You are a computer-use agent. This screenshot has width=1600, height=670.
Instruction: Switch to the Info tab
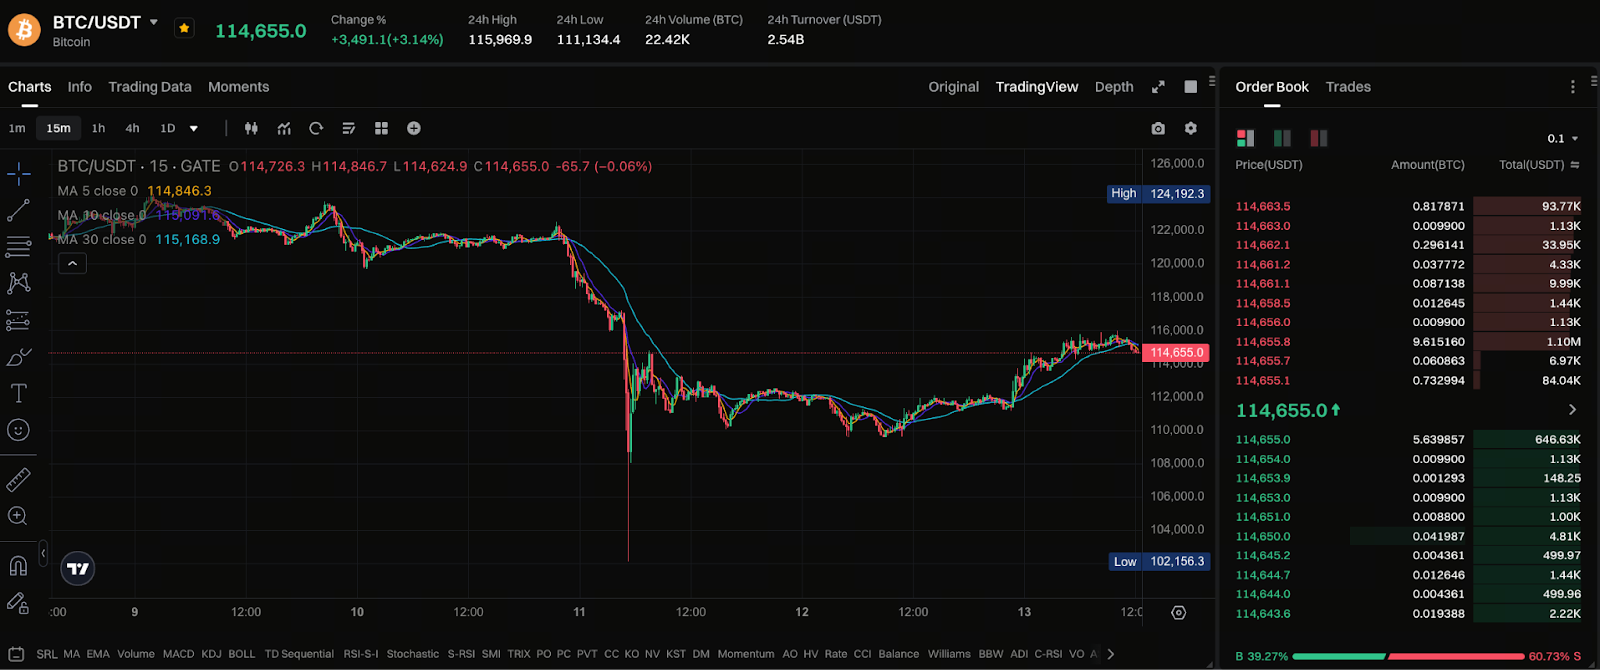(x=80, y=87)
